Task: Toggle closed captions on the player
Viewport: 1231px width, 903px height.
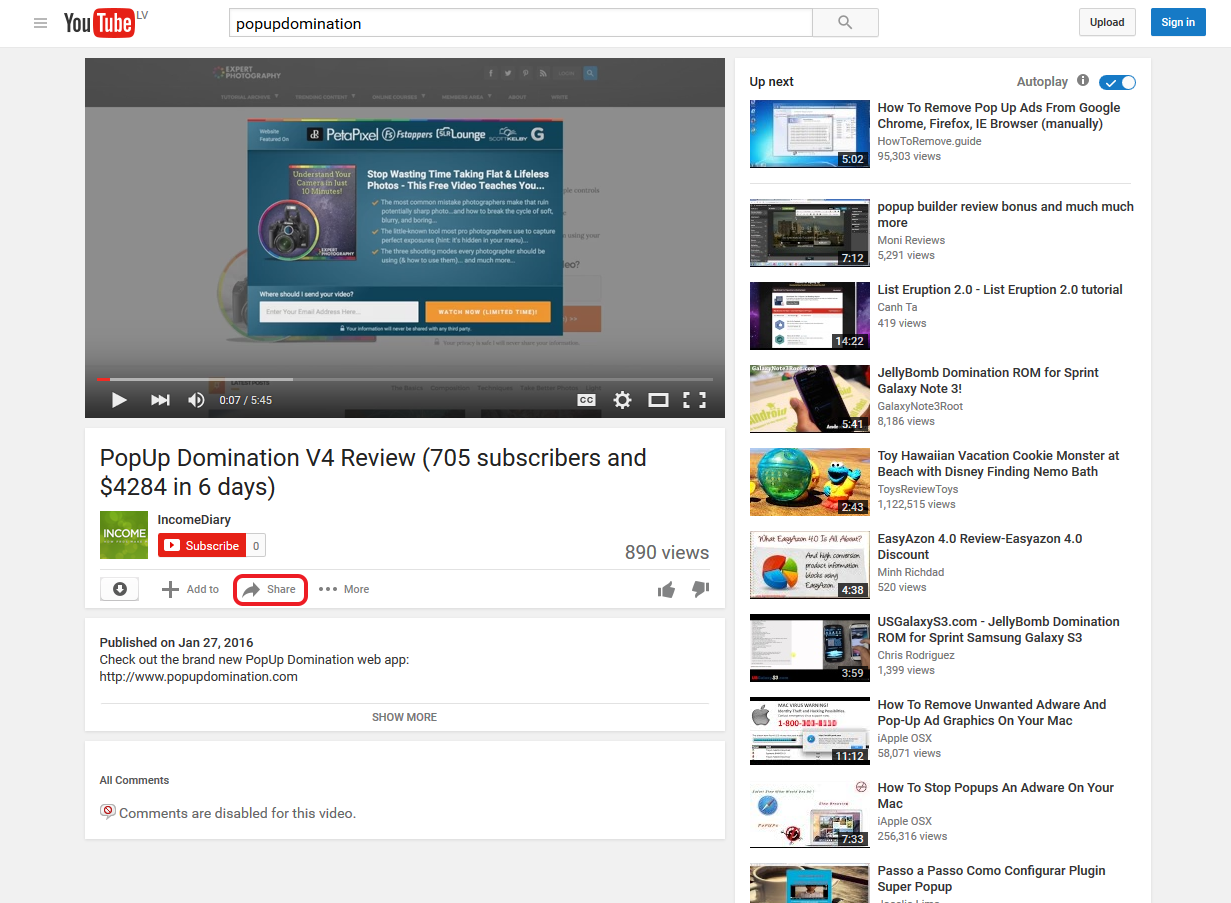Action: point(586,400)
